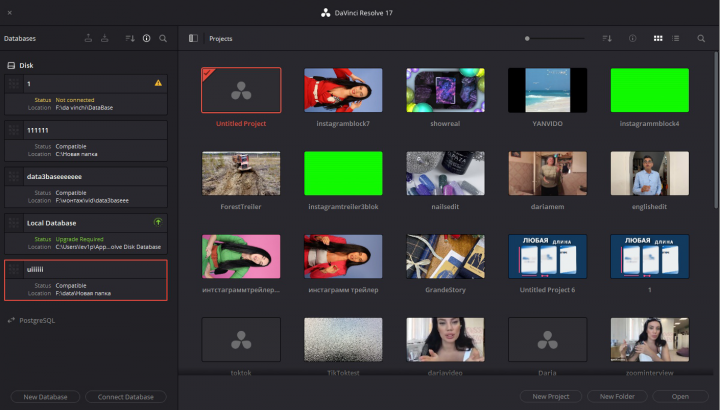720x410 pixels.
Task: Click the backup database icon in Databases header
Action: 88,39
